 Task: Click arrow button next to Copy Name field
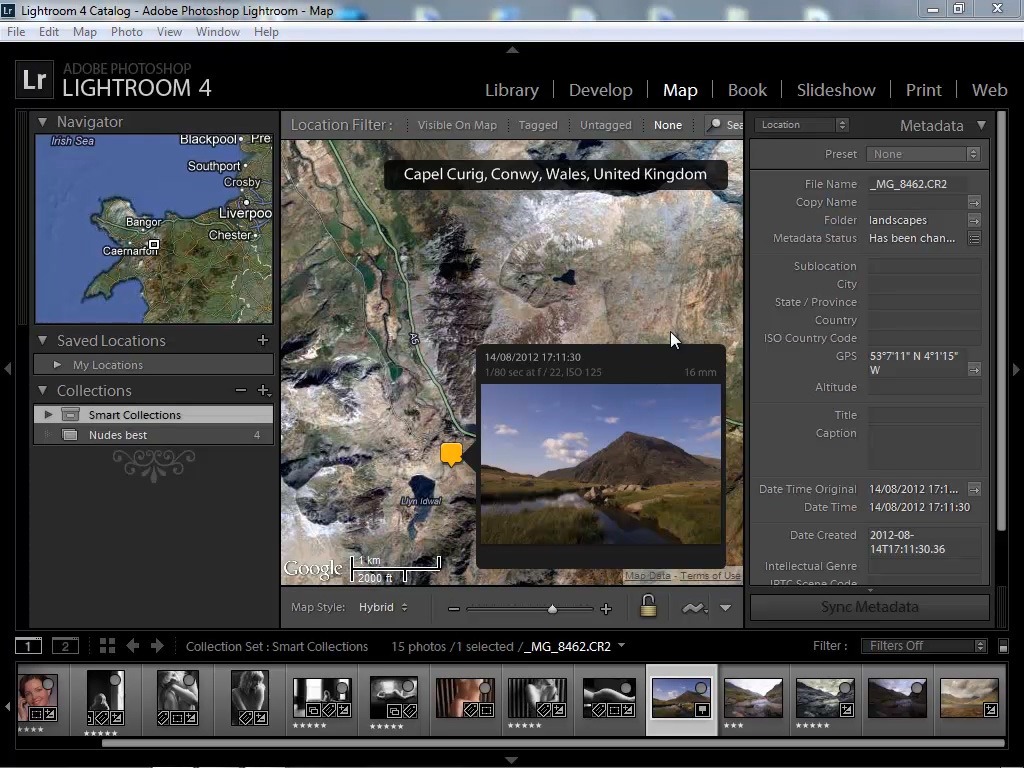pyautogui.click(x=974, y=202)
